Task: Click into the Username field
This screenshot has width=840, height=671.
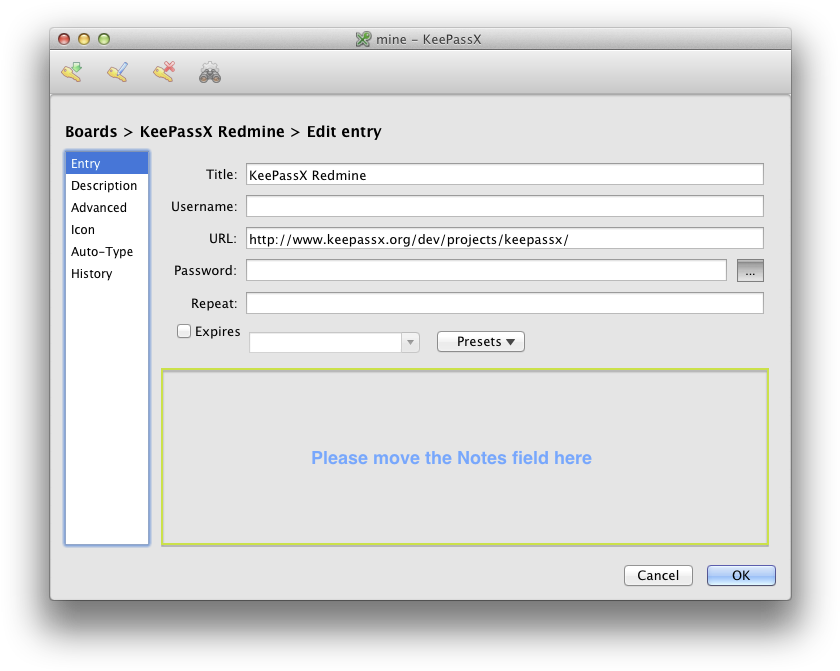Action: (x=505, y=206)
